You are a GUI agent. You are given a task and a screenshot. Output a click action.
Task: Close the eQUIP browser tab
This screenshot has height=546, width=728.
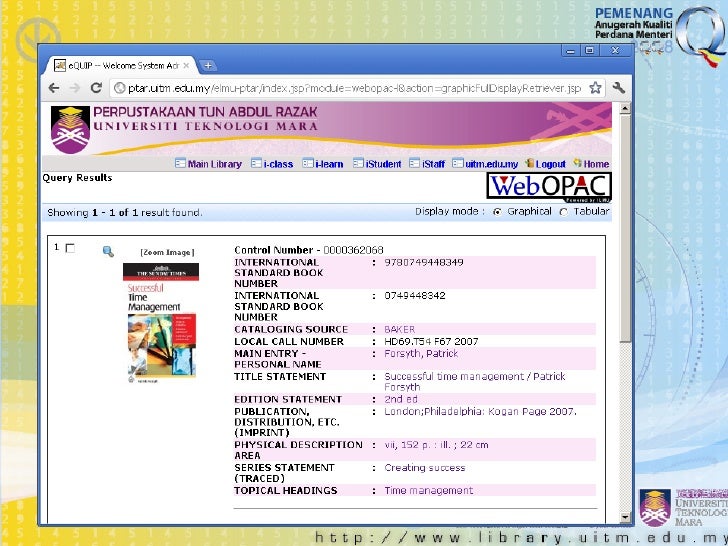coord(186,65)
